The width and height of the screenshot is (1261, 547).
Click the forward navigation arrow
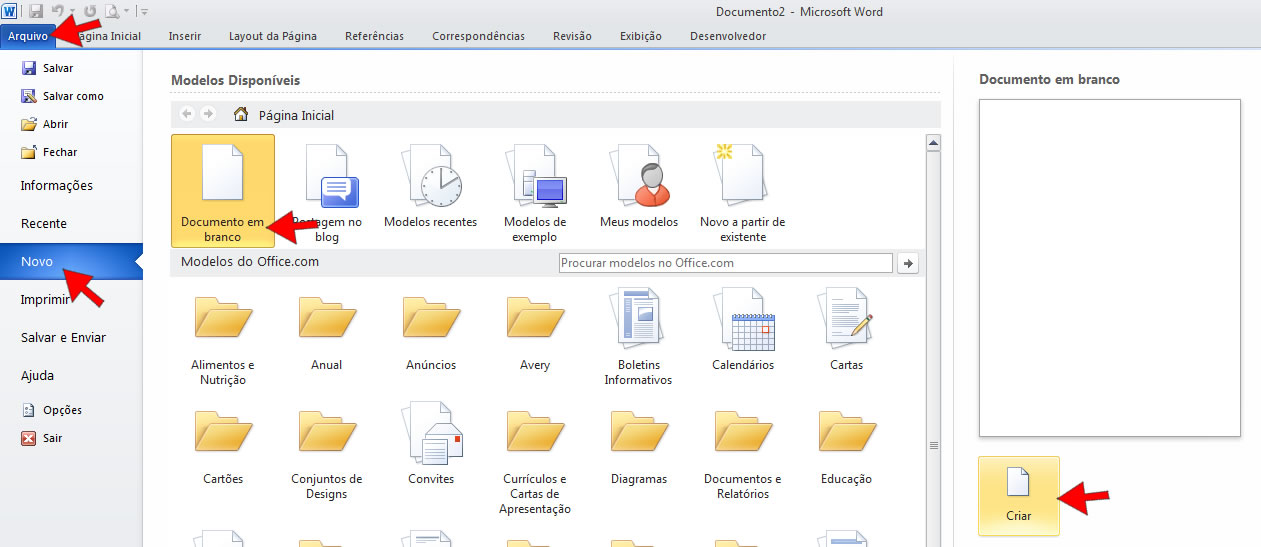coord(208,114)
